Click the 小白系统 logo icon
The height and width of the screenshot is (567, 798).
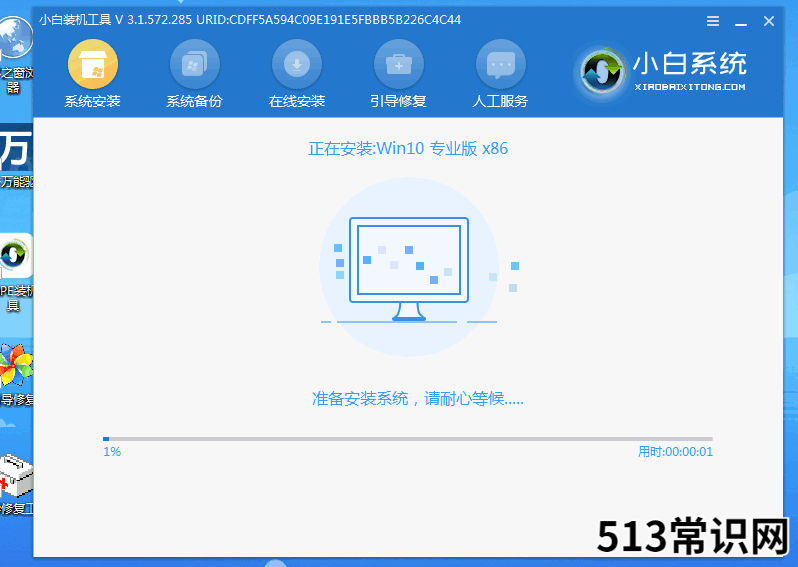[x=603, y=72]
